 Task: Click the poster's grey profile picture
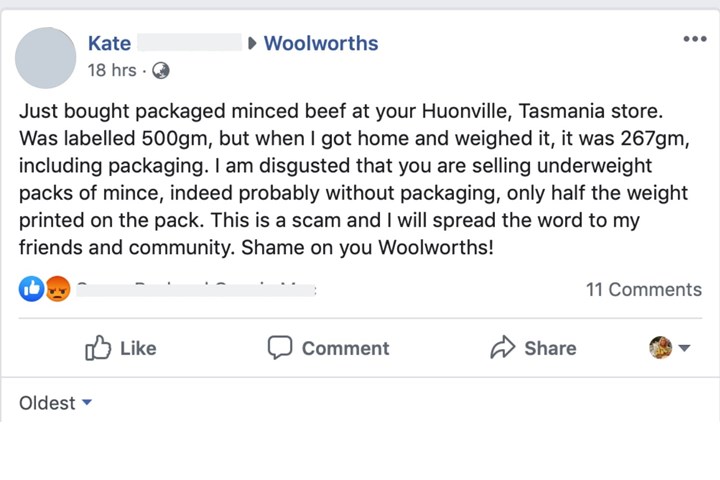(45, 58)
